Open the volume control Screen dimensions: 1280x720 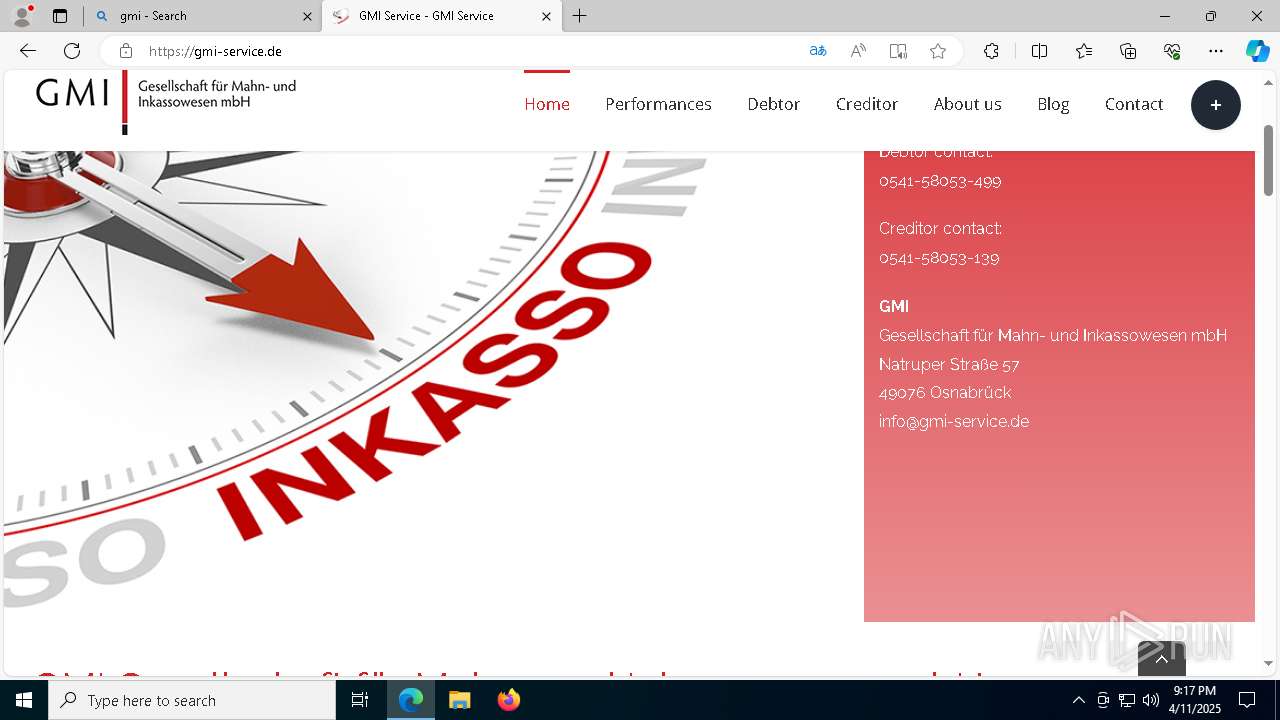(x=1151, y=700)
